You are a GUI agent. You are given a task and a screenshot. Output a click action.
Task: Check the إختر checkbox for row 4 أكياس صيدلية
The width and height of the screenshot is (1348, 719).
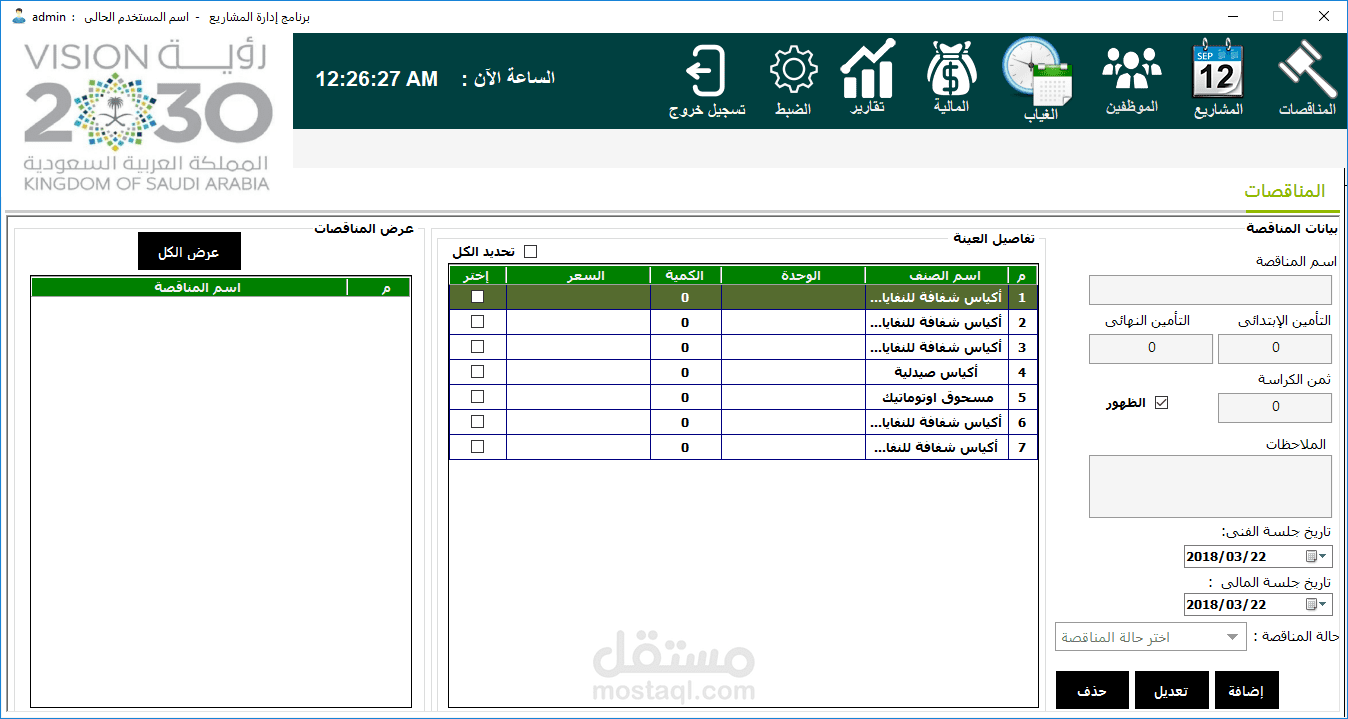click(477, 371)
